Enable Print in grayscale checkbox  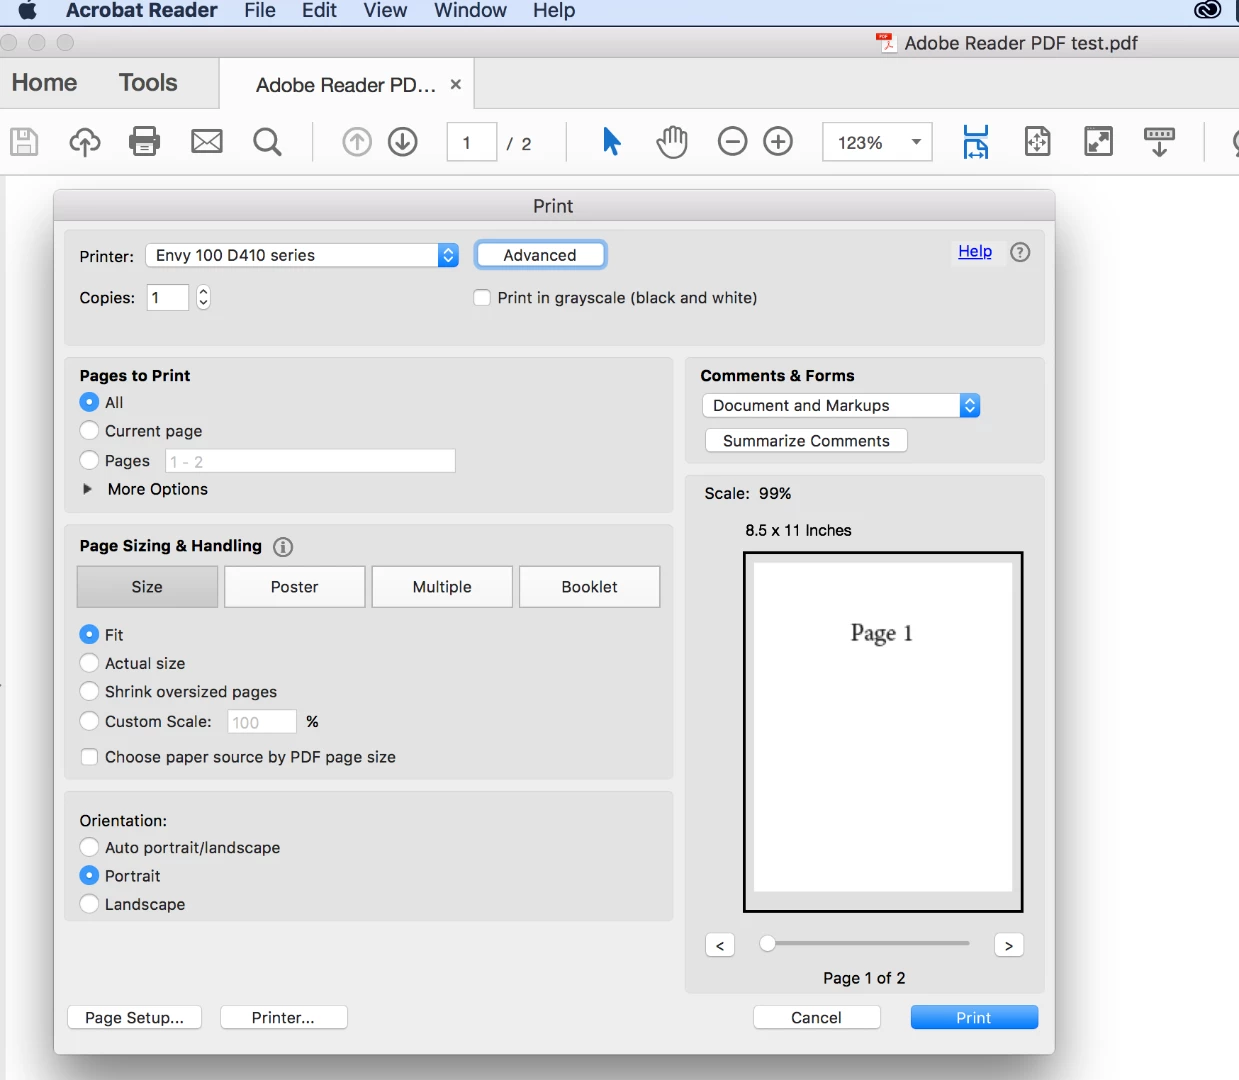pyautogui.click(x=482, y=298)
